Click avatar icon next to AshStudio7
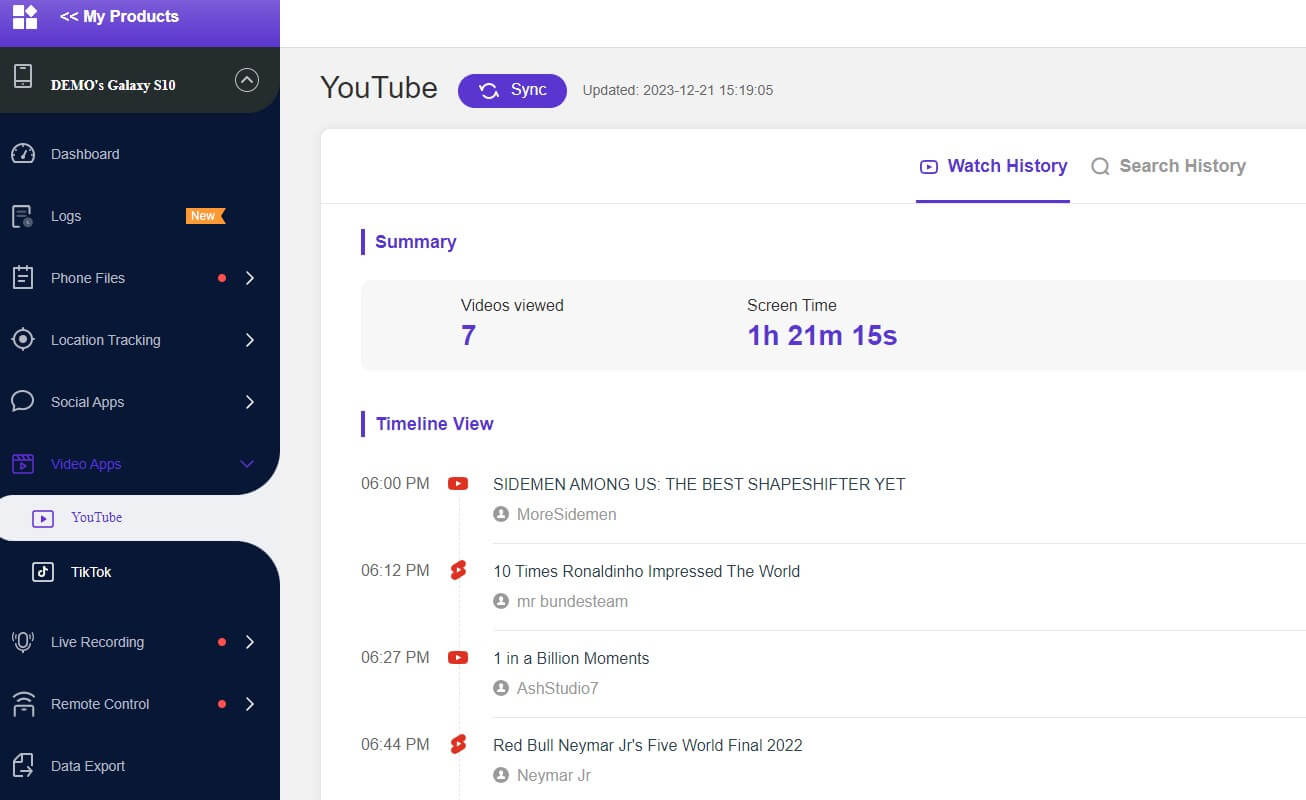1306x800 pixels. pyautogui.click(x=501, y=688)
